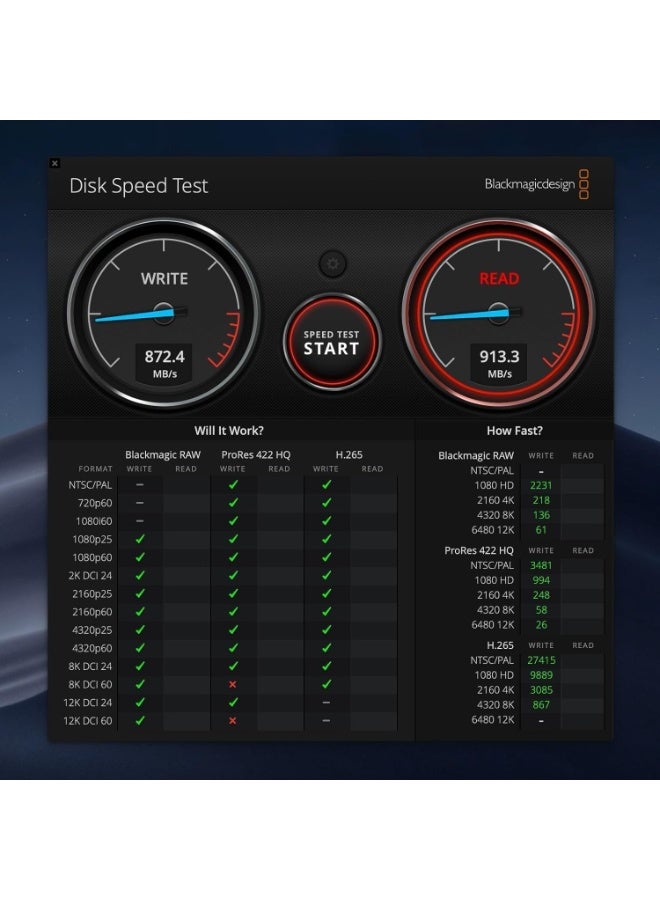Click Blackmagic RAW checkmark for 8K DCI 24

click(x=139, y=666)
